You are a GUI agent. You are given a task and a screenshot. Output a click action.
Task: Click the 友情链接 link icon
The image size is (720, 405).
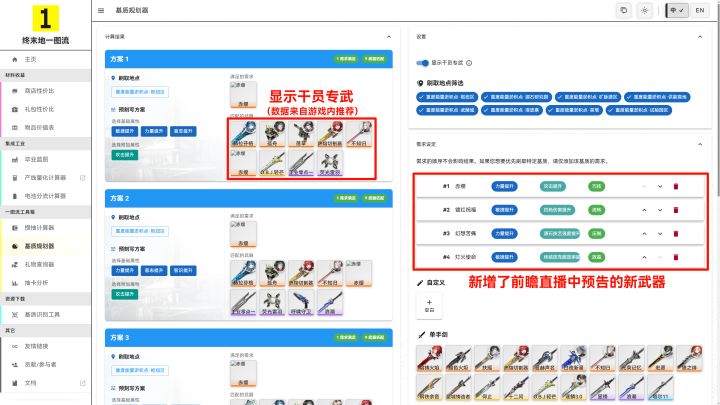(15, 346)
